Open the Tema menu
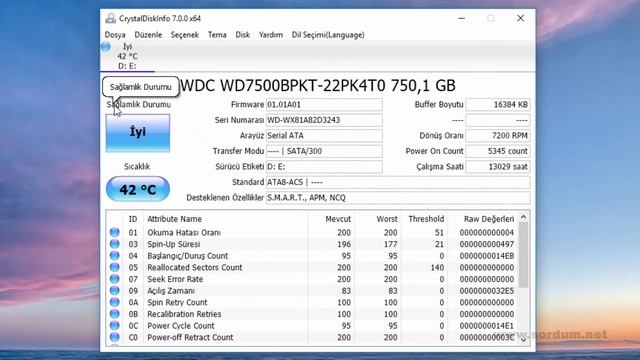 217,35
